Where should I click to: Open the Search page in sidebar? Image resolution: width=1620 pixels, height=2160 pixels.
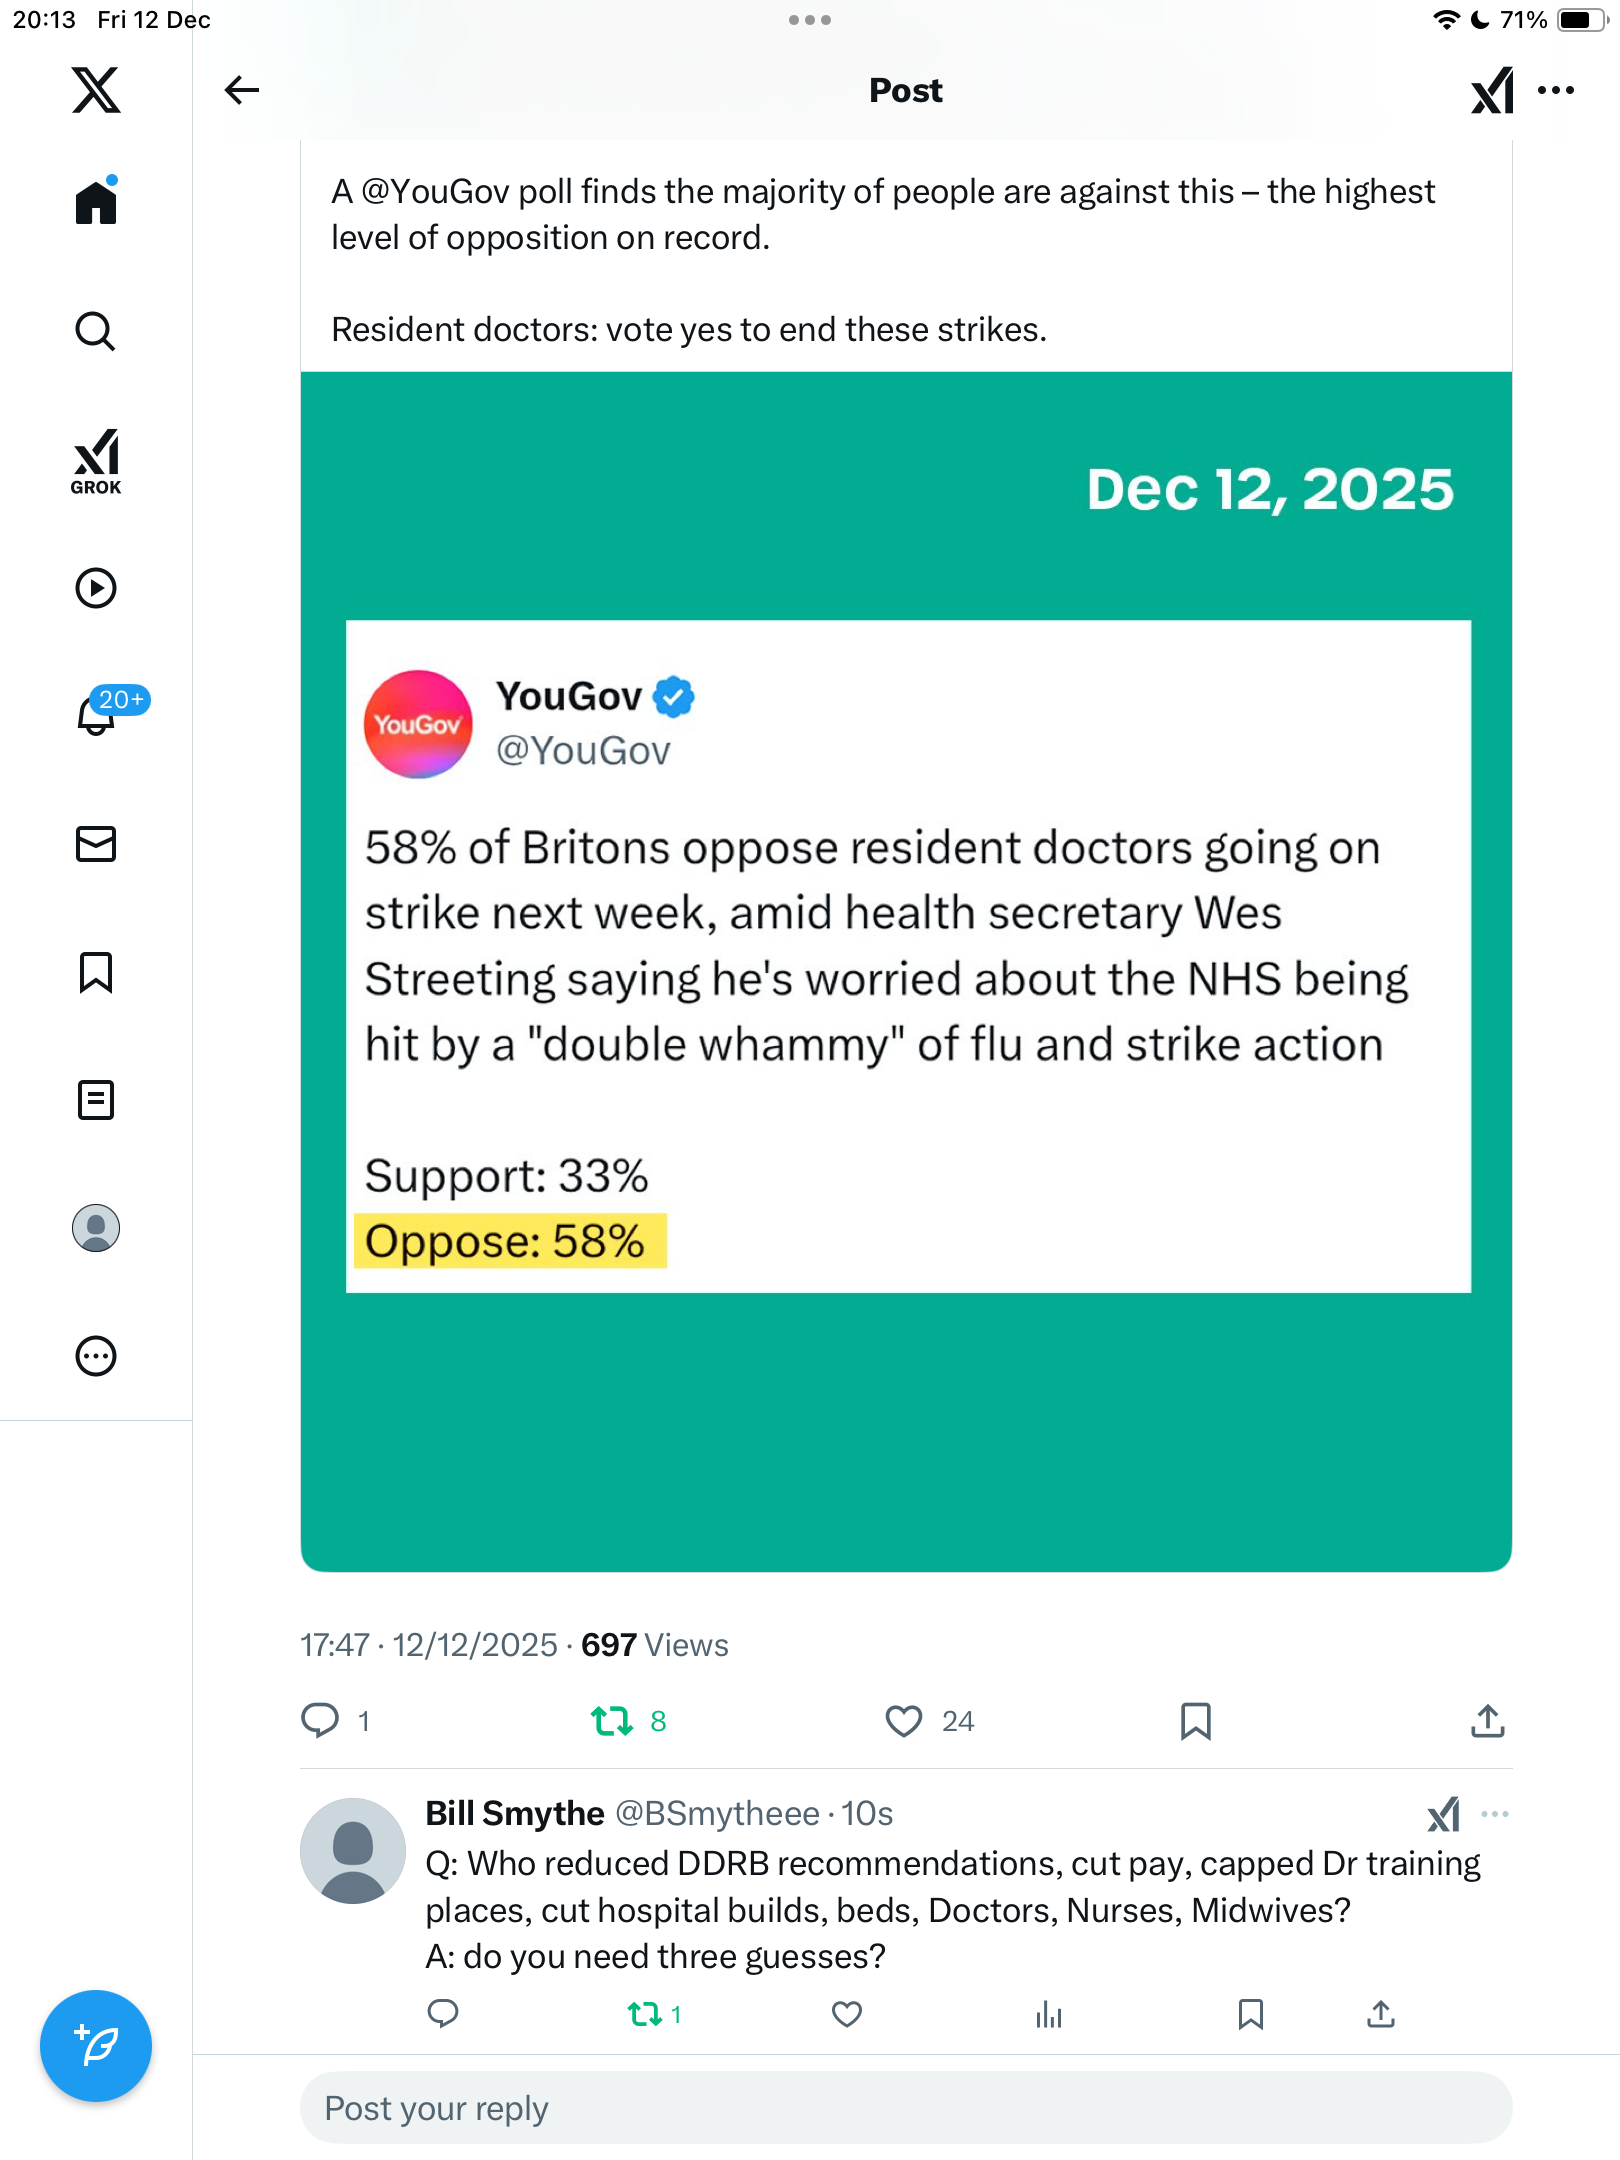(x=96, y=331)
